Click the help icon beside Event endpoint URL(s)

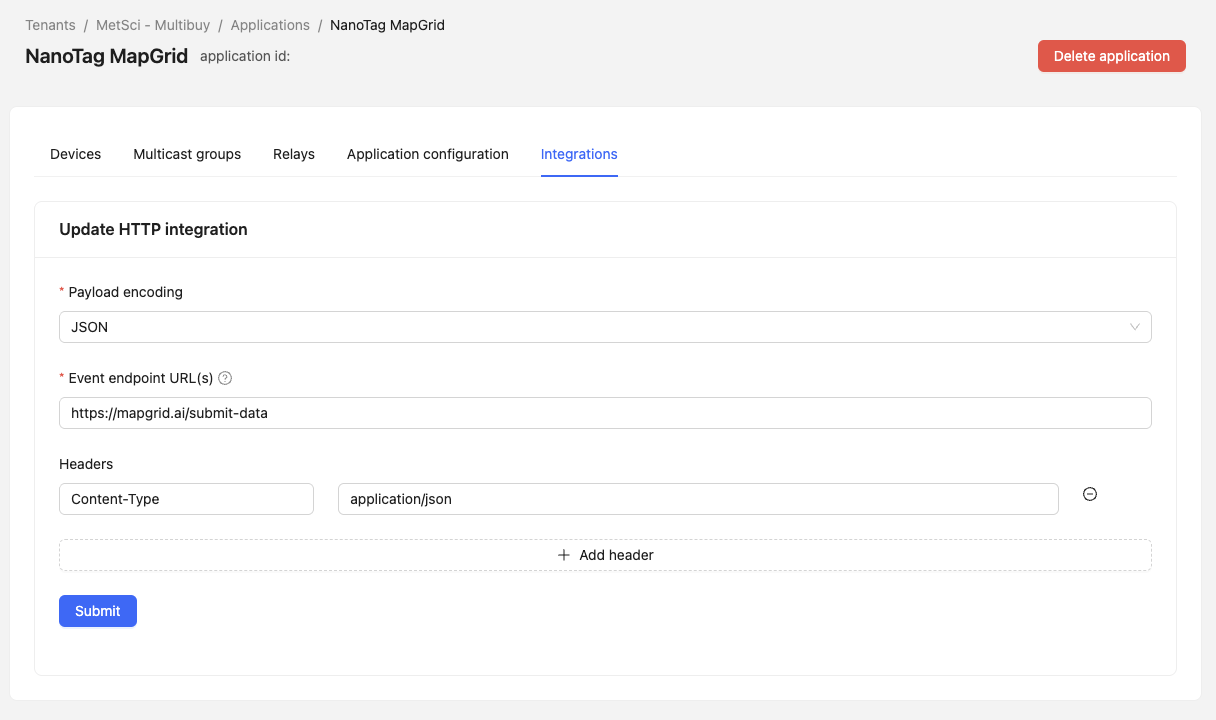click(225, 378)
